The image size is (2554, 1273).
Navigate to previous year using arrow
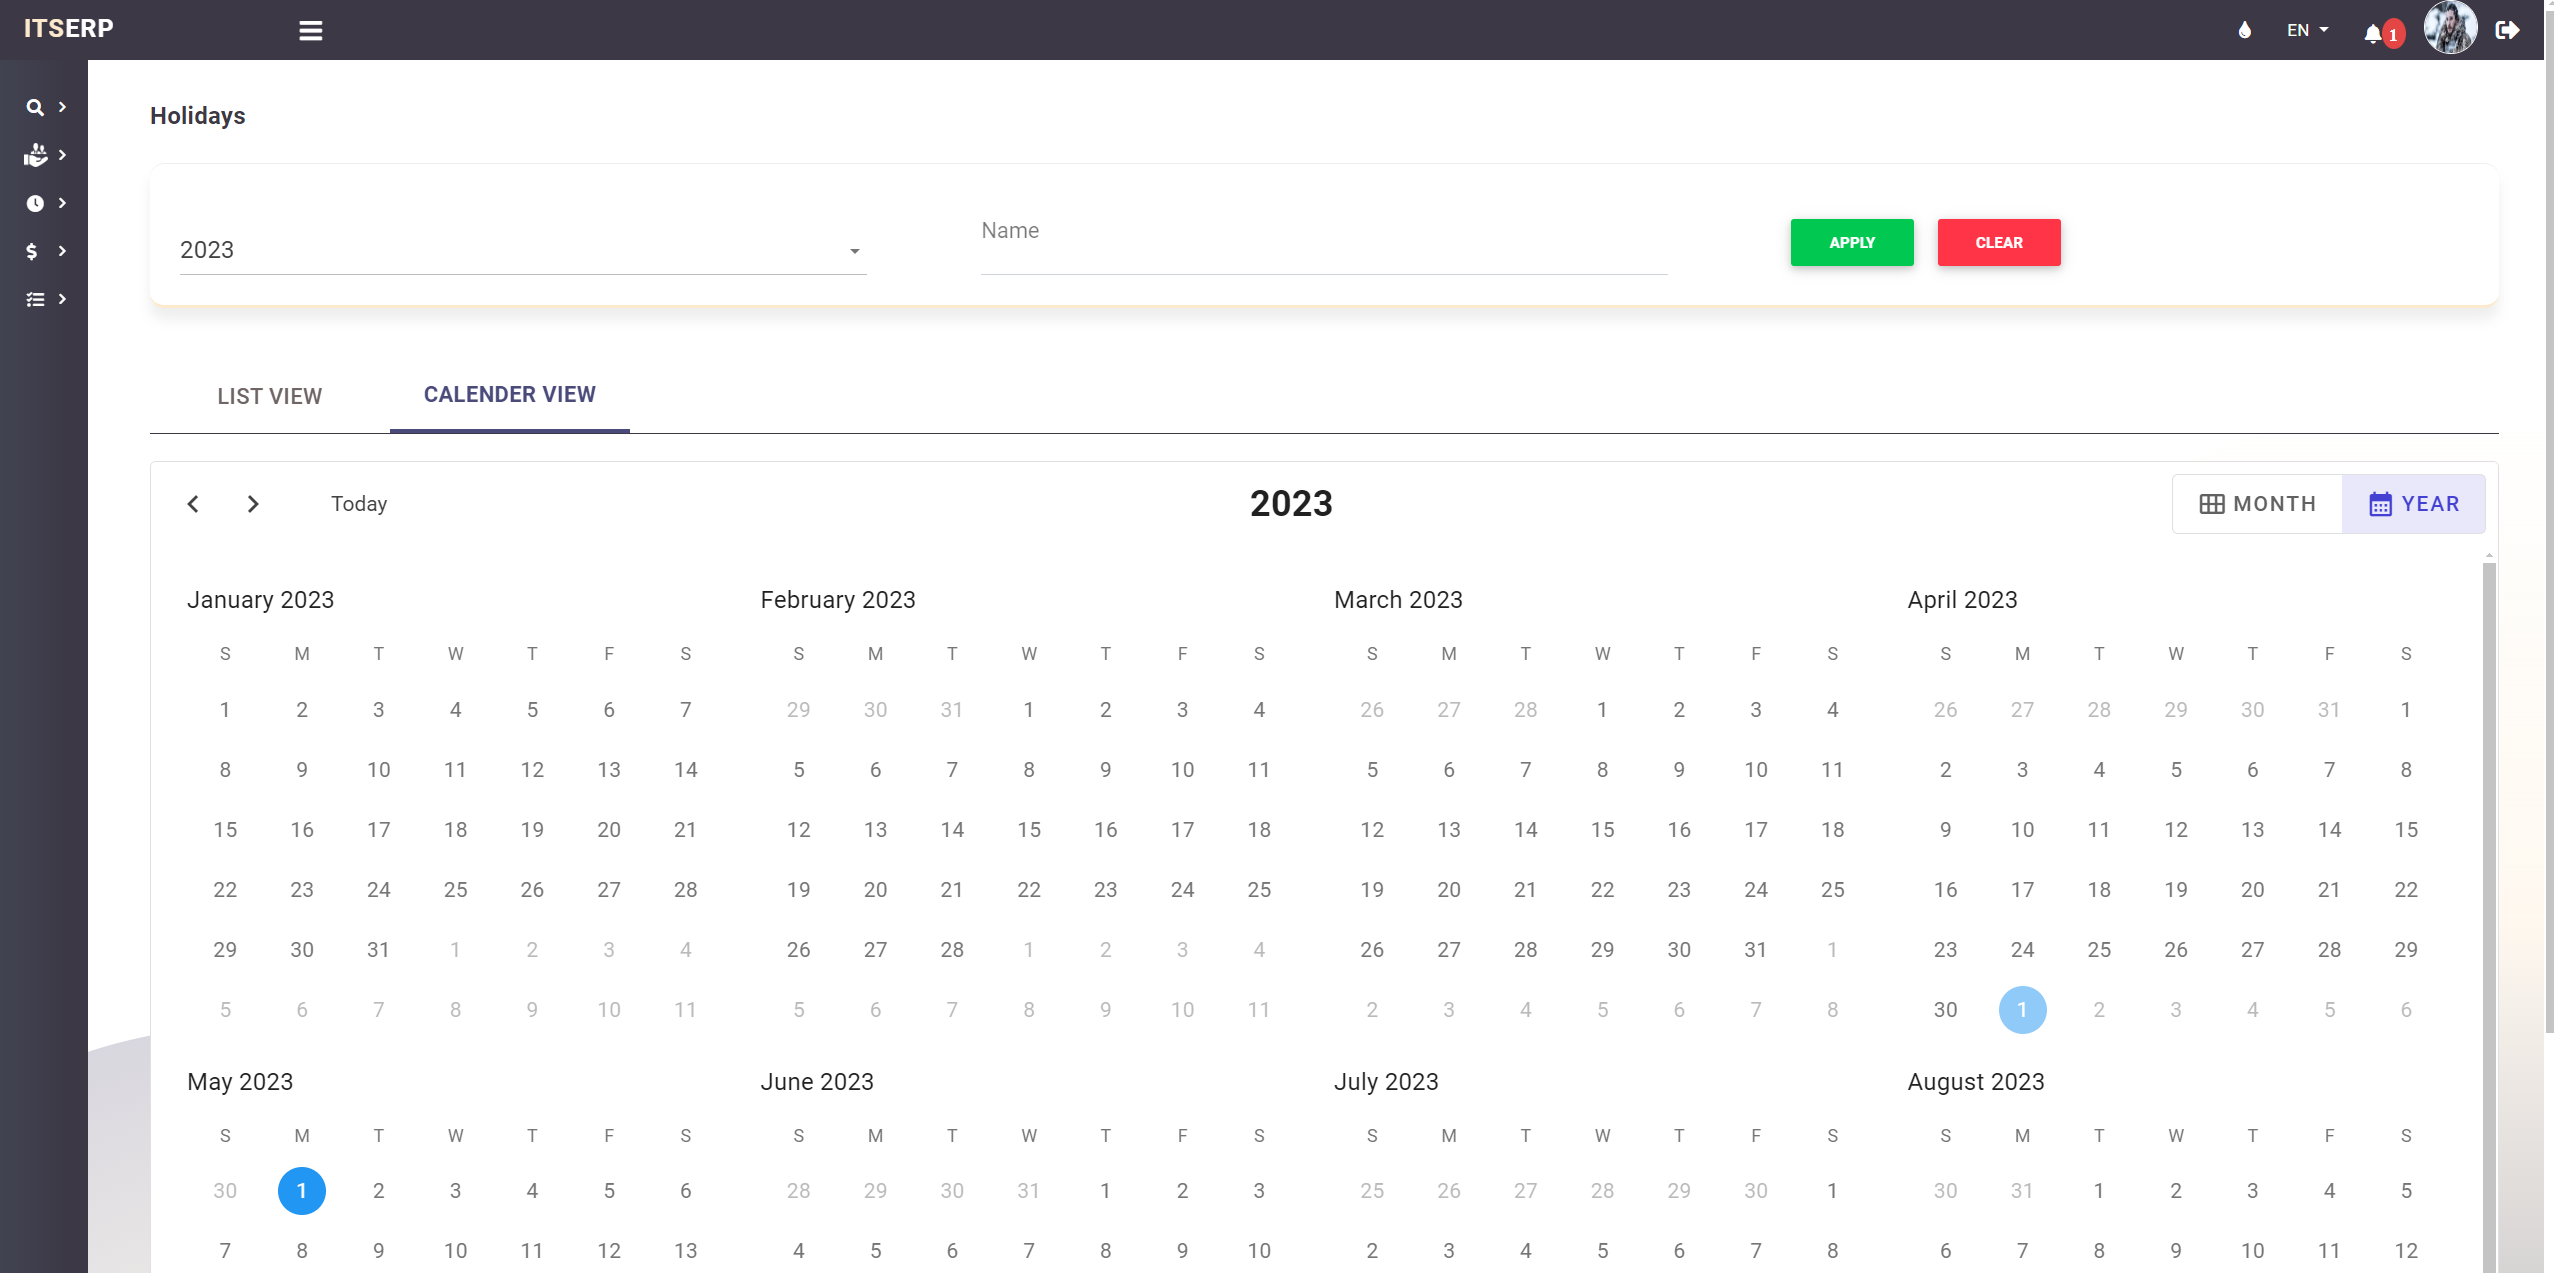click(192, 501)
